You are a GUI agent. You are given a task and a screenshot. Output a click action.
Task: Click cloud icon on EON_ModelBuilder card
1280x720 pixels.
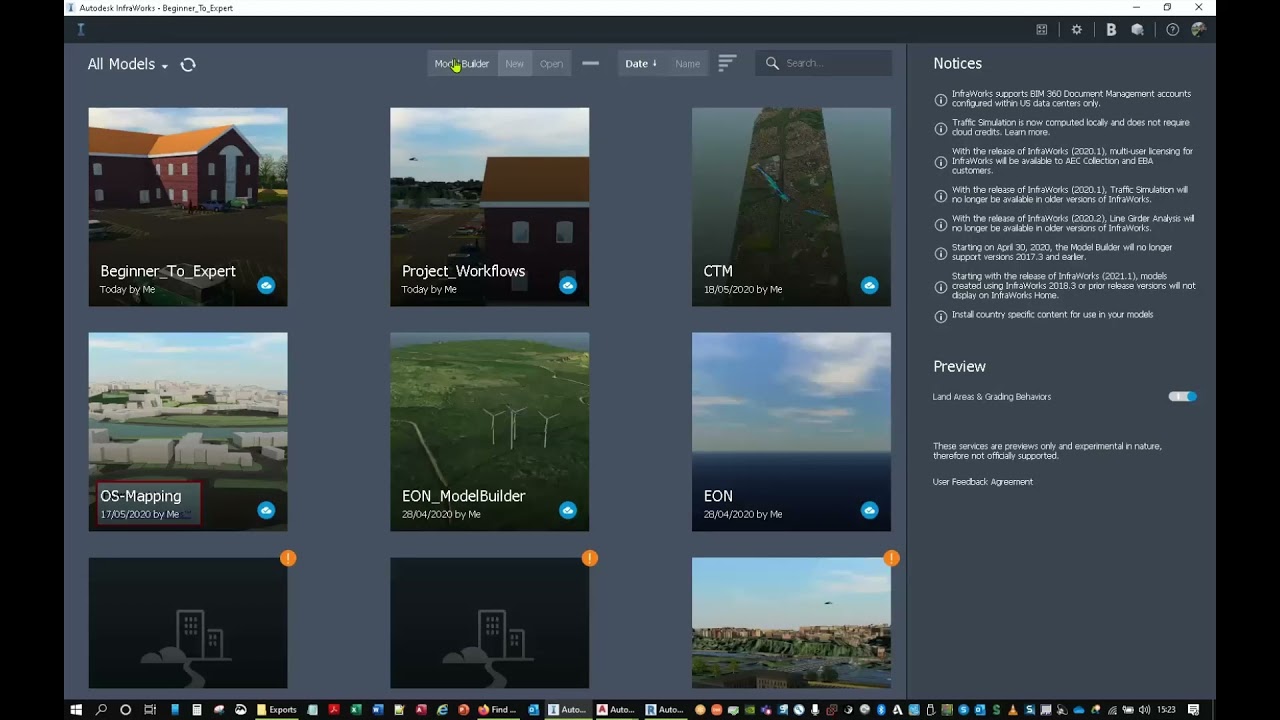point(568,511)
